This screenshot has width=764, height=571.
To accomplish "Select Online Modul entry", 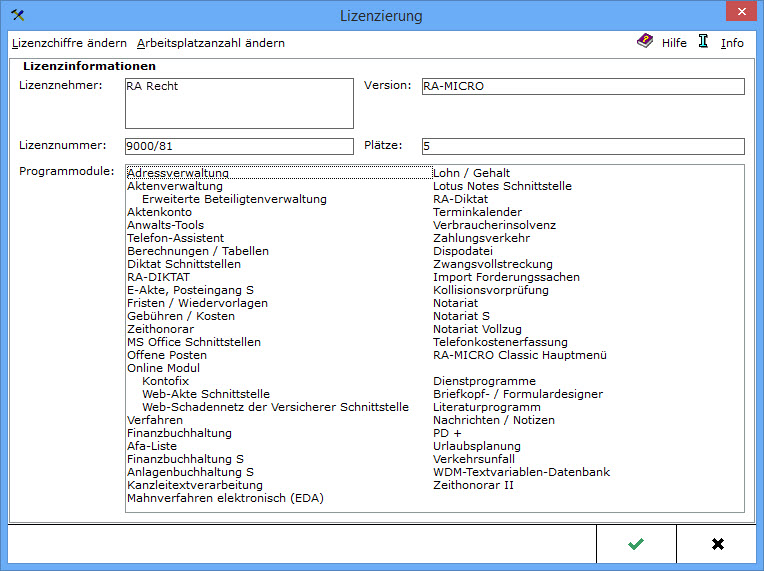I will (x=163, y=368).
